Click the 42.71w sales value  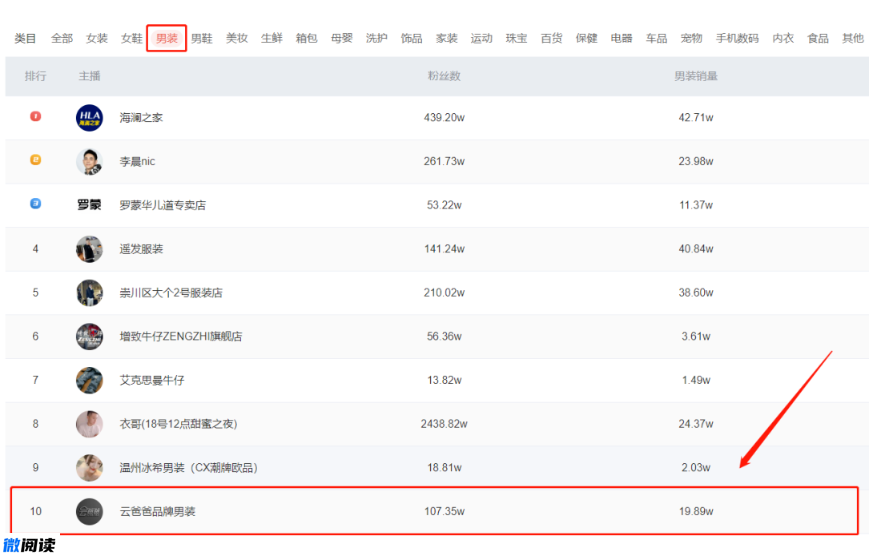696,118
